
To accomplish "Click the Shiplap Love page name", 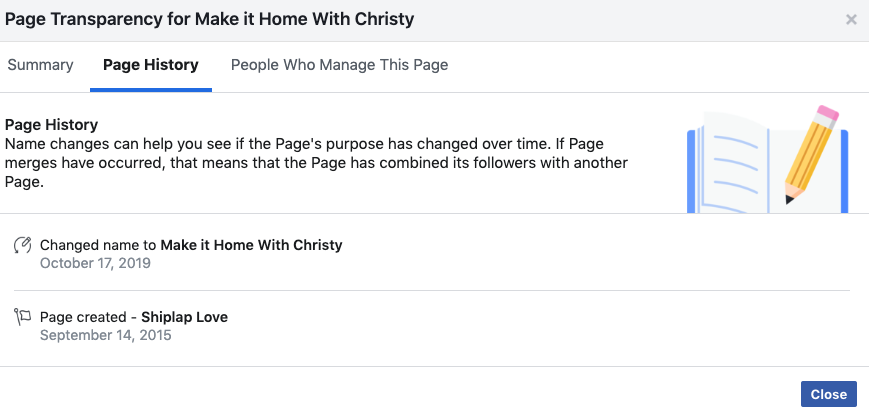I will tap(185, 317).
